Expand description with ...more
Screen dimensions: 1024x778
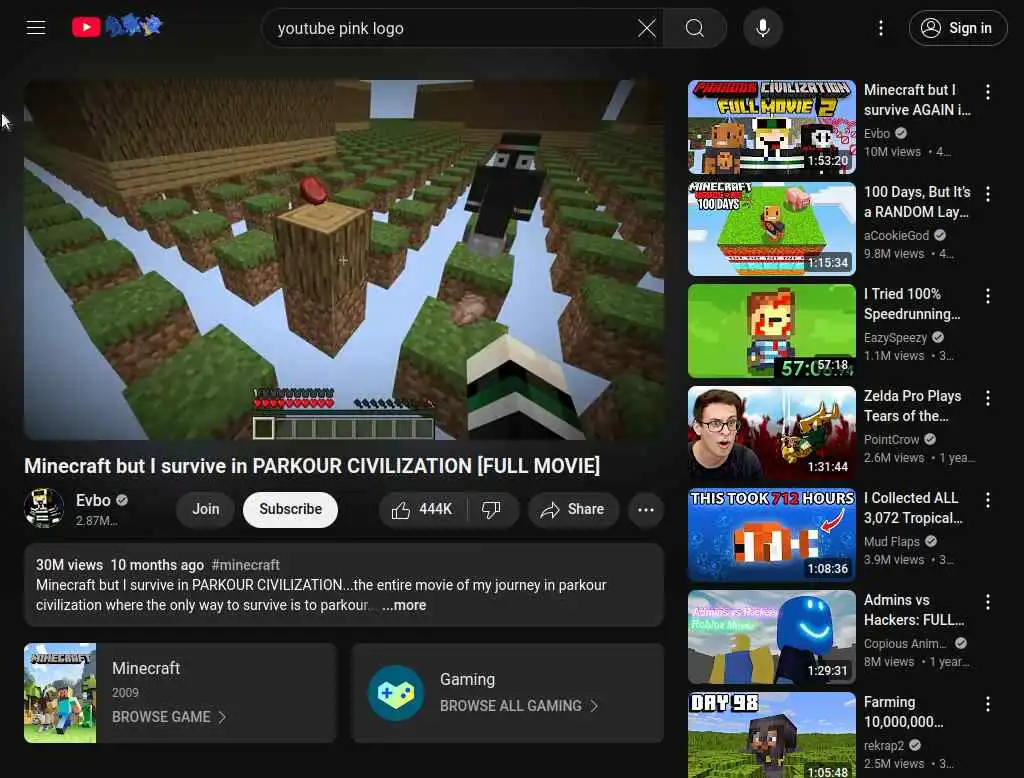(x=404, y=606)
